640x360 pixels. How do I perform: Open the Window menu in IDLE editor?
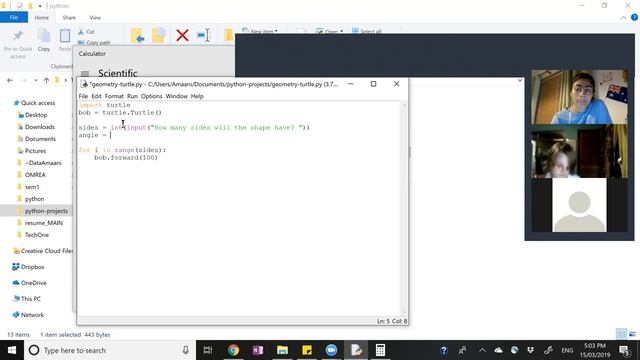pos(176,96)
